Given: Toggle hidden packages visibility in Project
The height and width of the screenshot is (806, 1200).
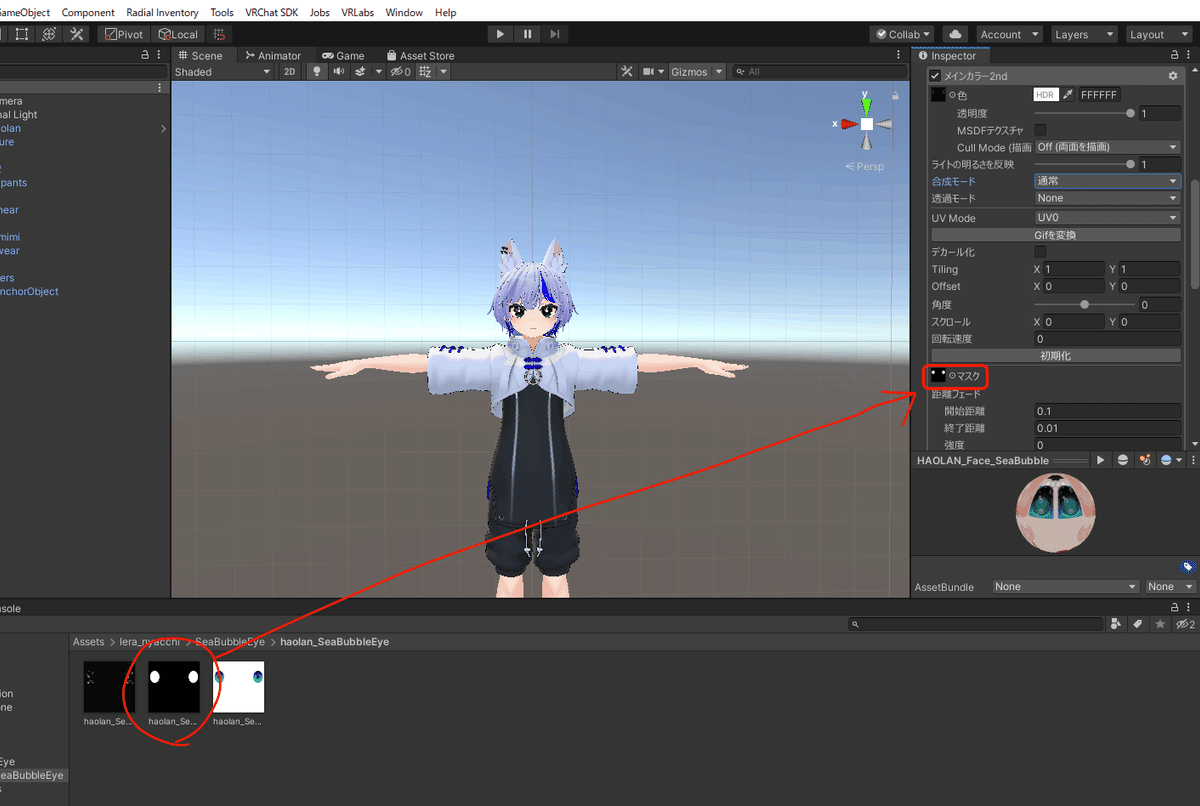Looking at the screenshot, I should point(1185,624).
